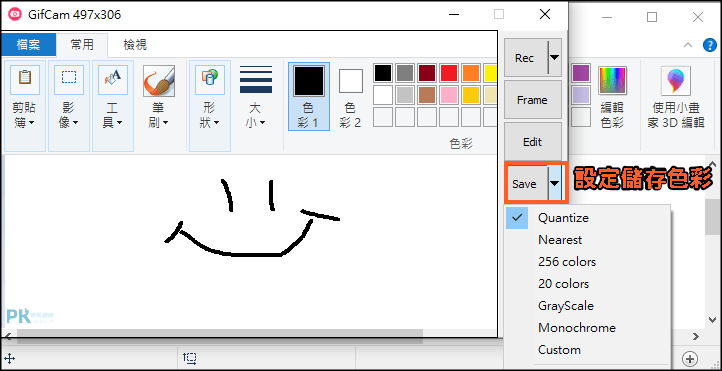Select 色彩 2 background color
Screen dimensions: 722x371
pyautogui.click(x=350, y=96)
